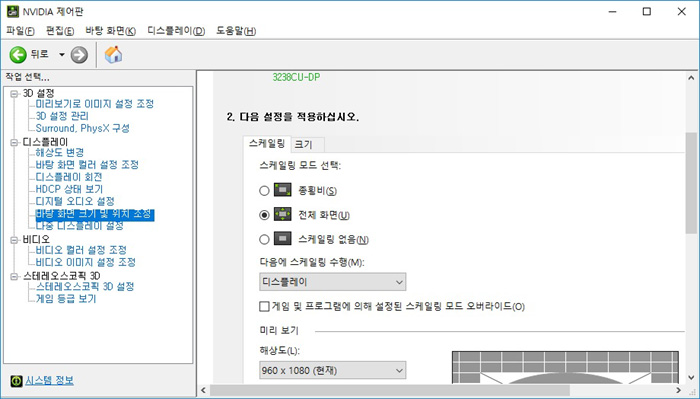Open the 다음에 스케일링 수행 디스플레이 dropdown
The height and width of the screenshot is (399, 700).
tap(333, 282)
